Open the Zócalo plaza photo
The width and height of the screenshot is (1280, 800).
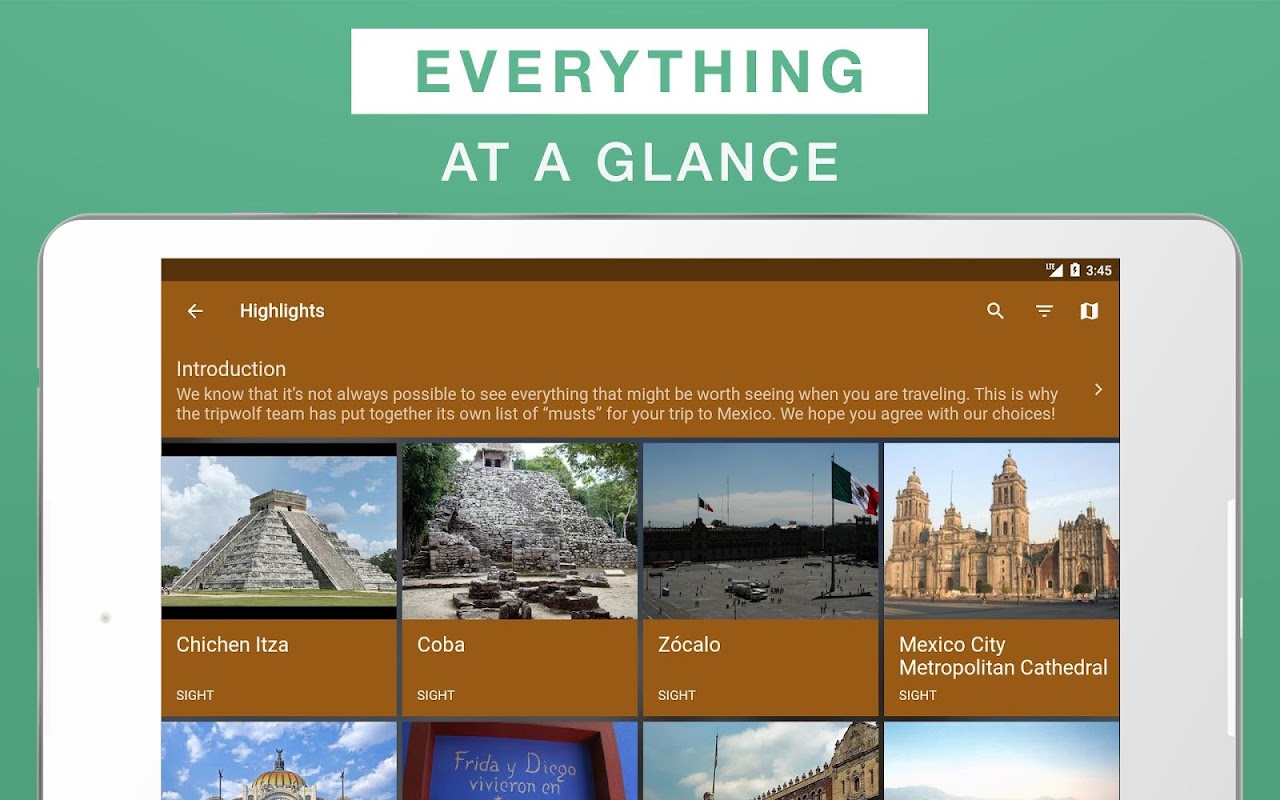point(761,531)
